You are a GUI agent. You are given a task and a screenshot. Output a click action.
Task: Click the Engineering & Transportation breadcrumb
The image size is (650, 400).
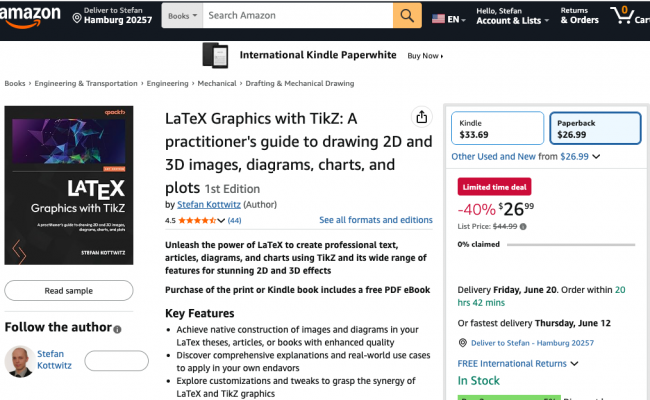point(85,84)
